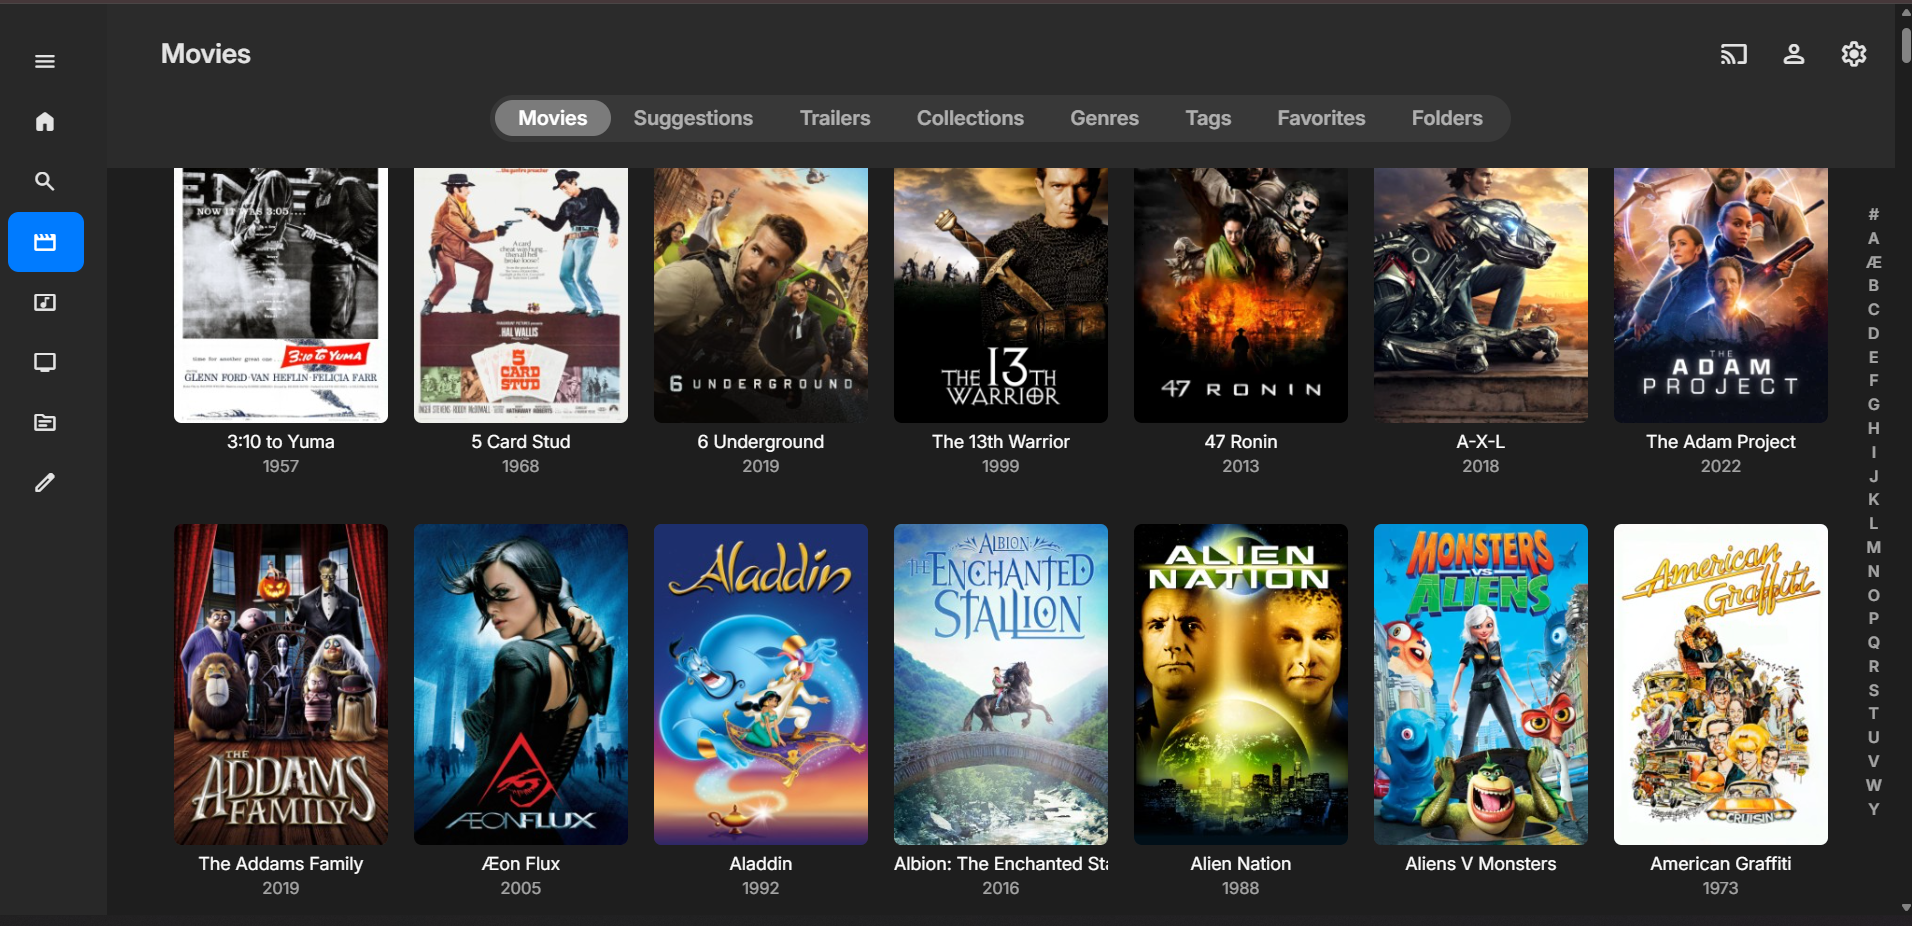Jump to letter H in alphabet picker

(x=1874, y=428)
